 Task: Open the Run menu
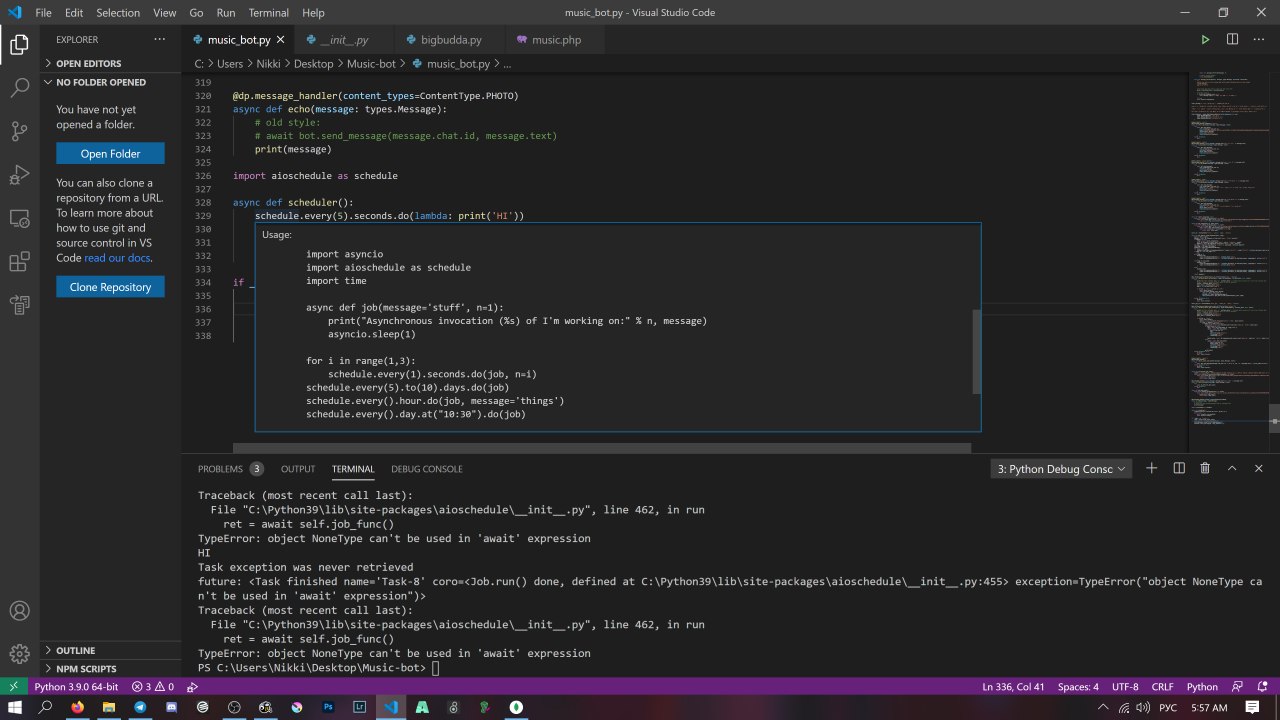[226, 13]
